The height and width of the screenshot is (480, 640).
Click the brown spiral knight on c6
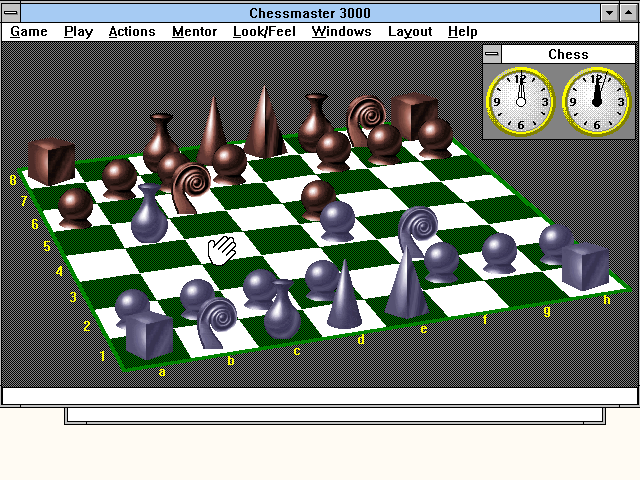(190, 188)
